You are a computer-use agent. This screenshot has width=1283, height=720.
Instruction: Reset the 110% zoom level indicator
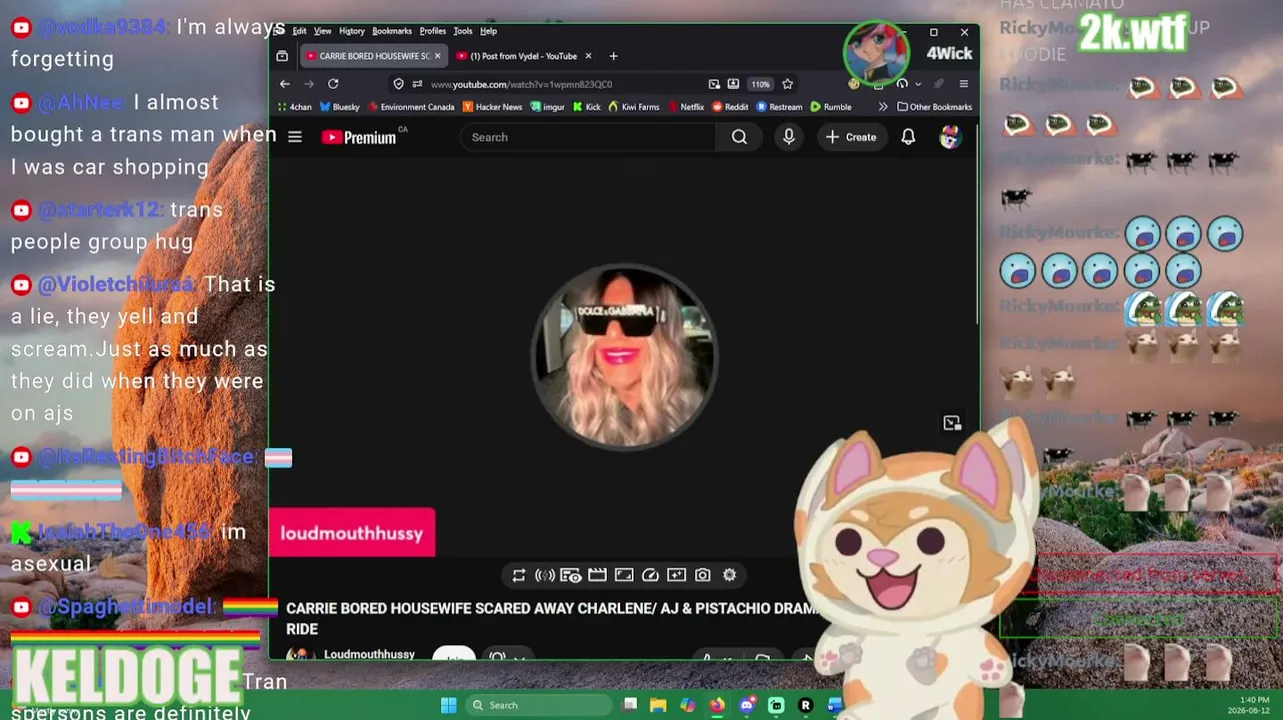tap(761, 84)
